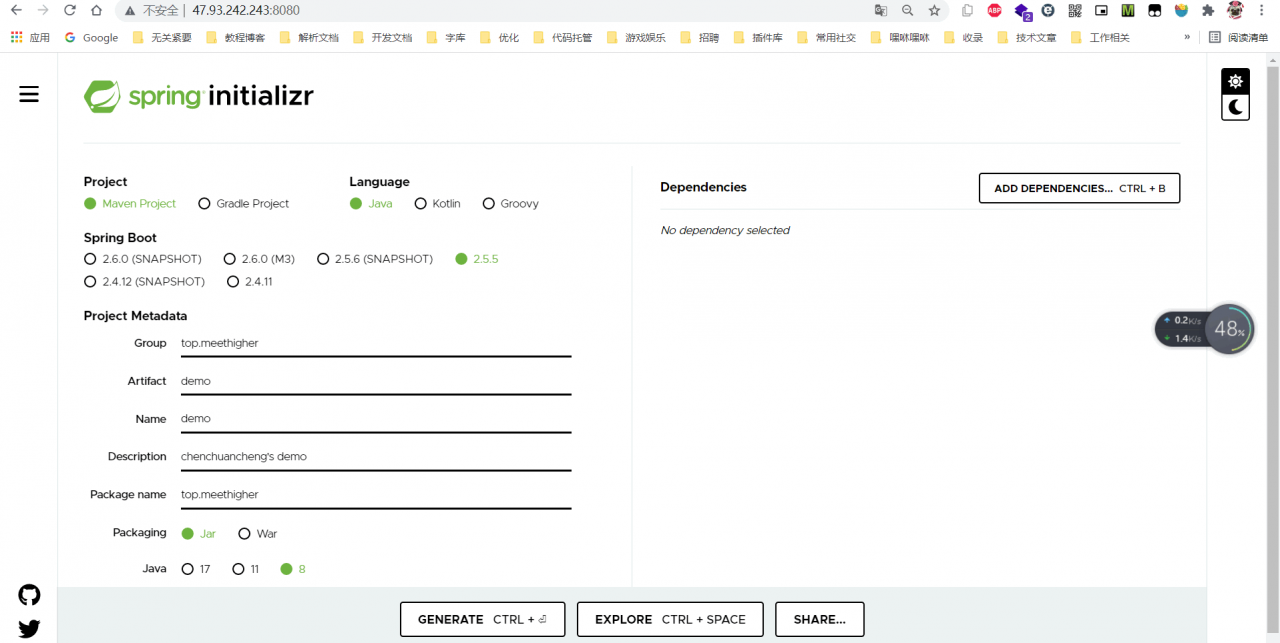1280x643 pixels.
Task: Select Spring Boot 2.4.11
Action: (250, 282)
